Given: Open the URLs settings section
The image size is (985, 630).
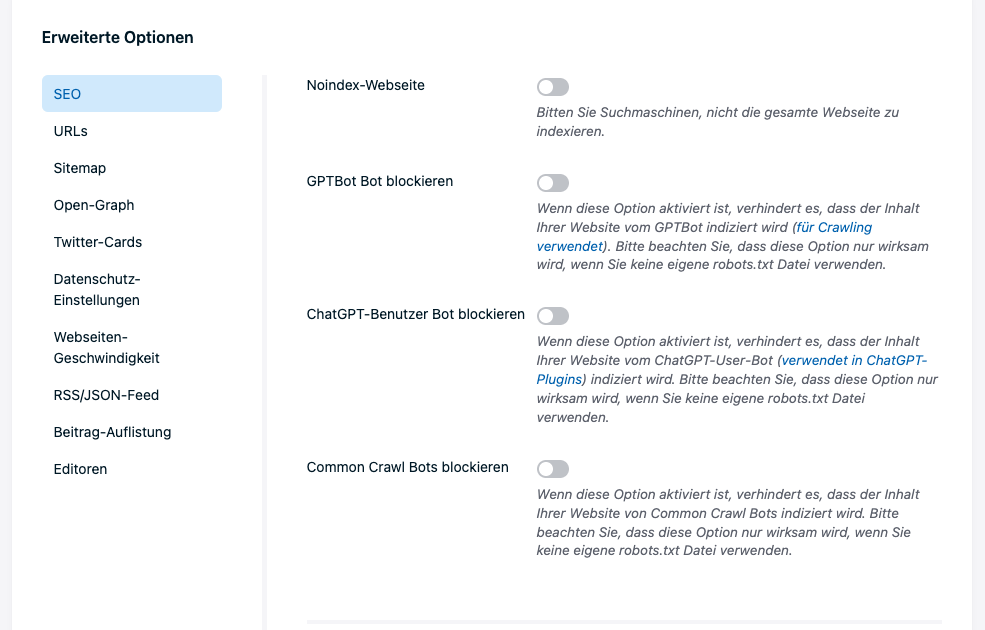Looking at the screenshot, I should 70,131.
